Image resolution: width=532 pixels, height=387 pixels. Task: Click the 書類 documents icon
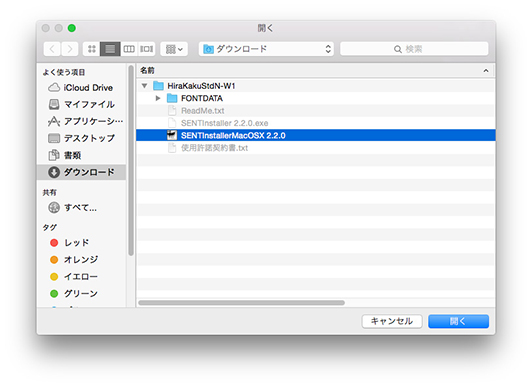click(x=54, y=155)
